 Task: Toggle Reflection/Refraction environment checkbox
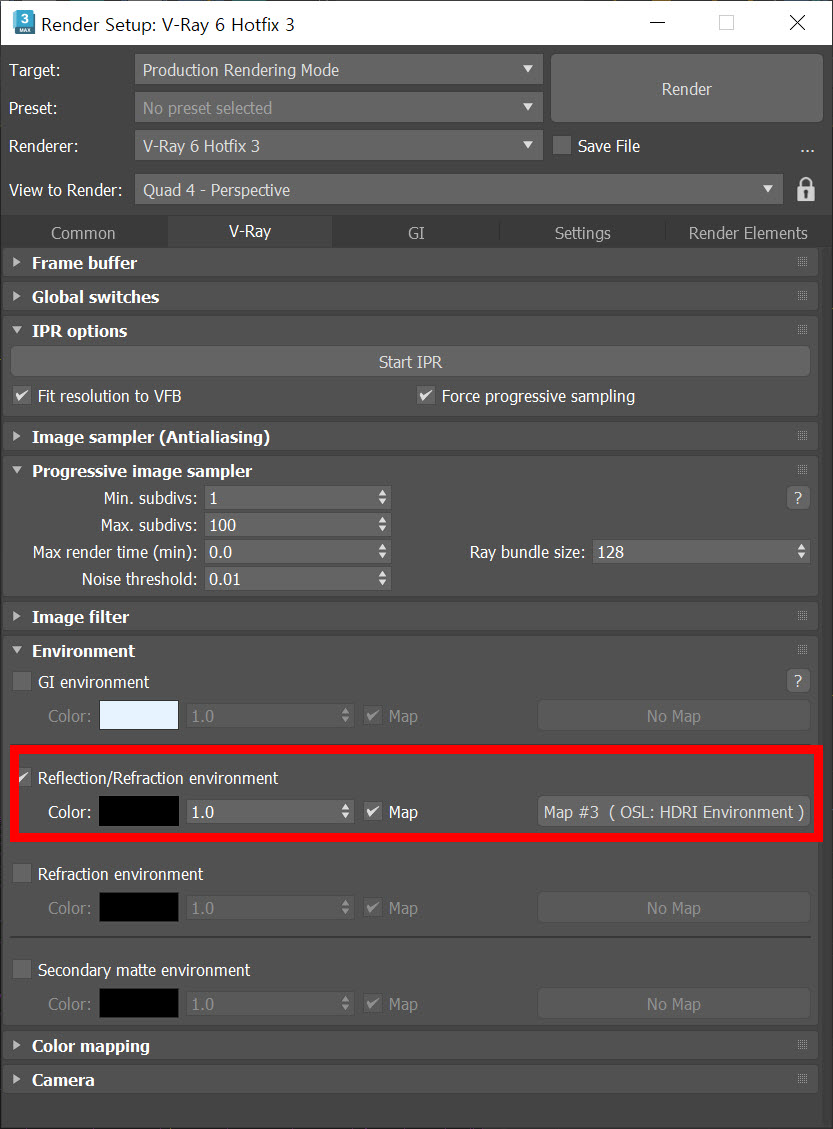(x=24, y=778)
